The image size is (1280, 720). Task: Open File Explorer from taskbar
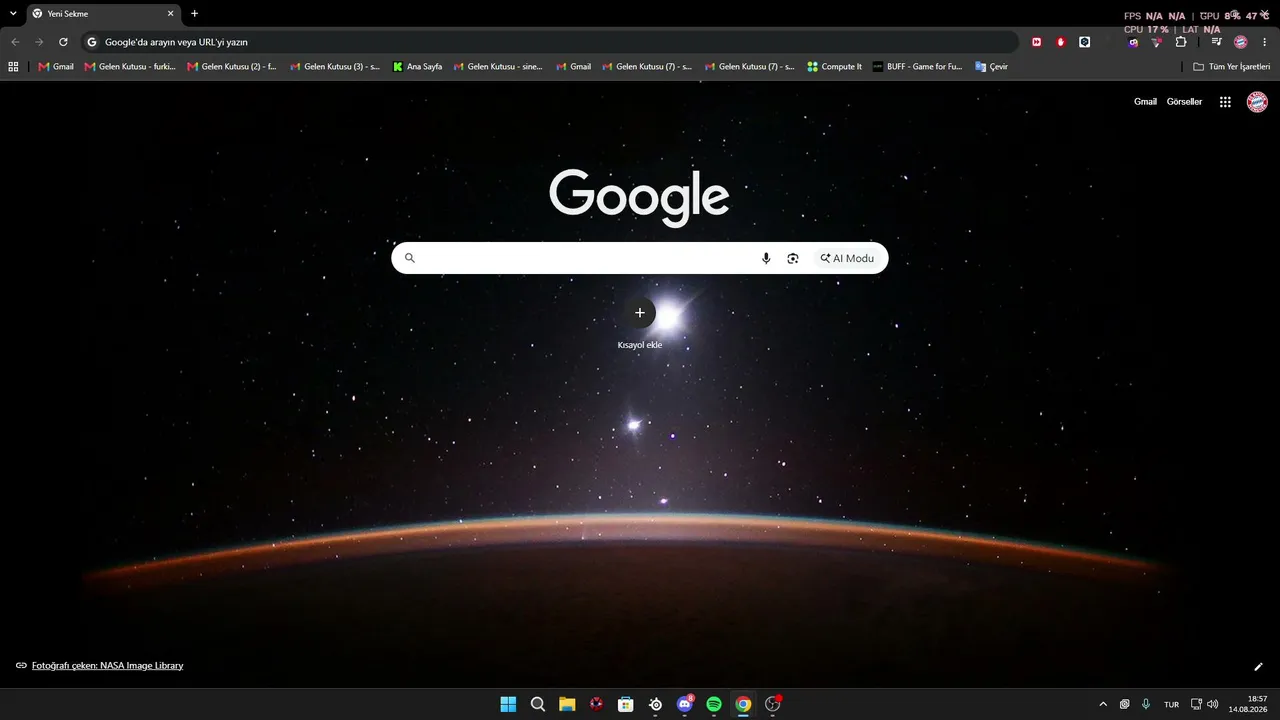click(567, 704)
